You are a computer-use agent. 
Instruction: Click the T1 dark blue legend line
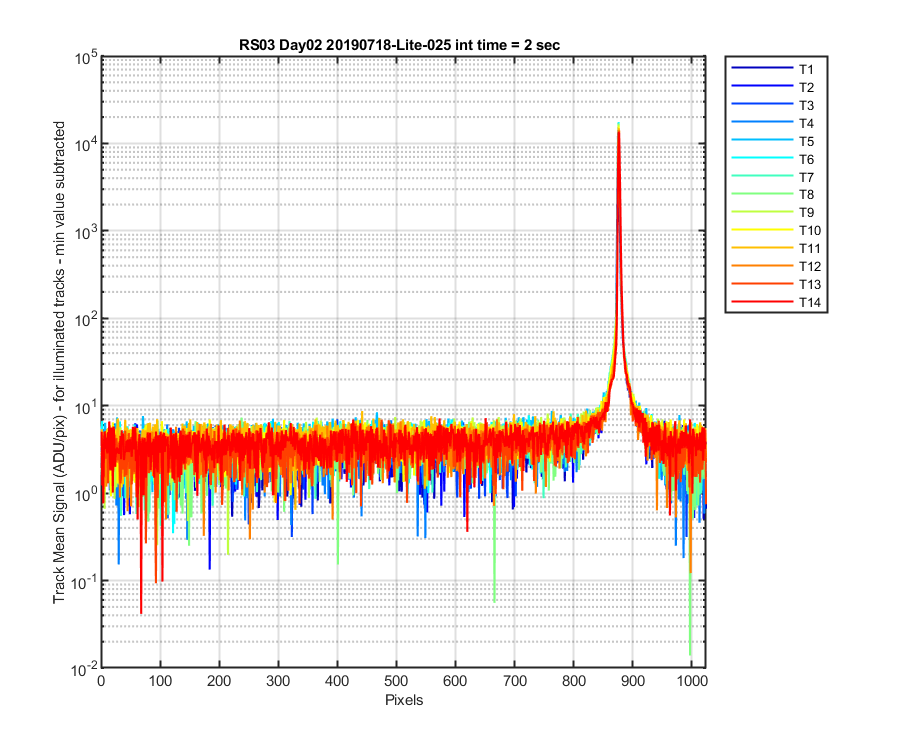[x=762, y=68]
